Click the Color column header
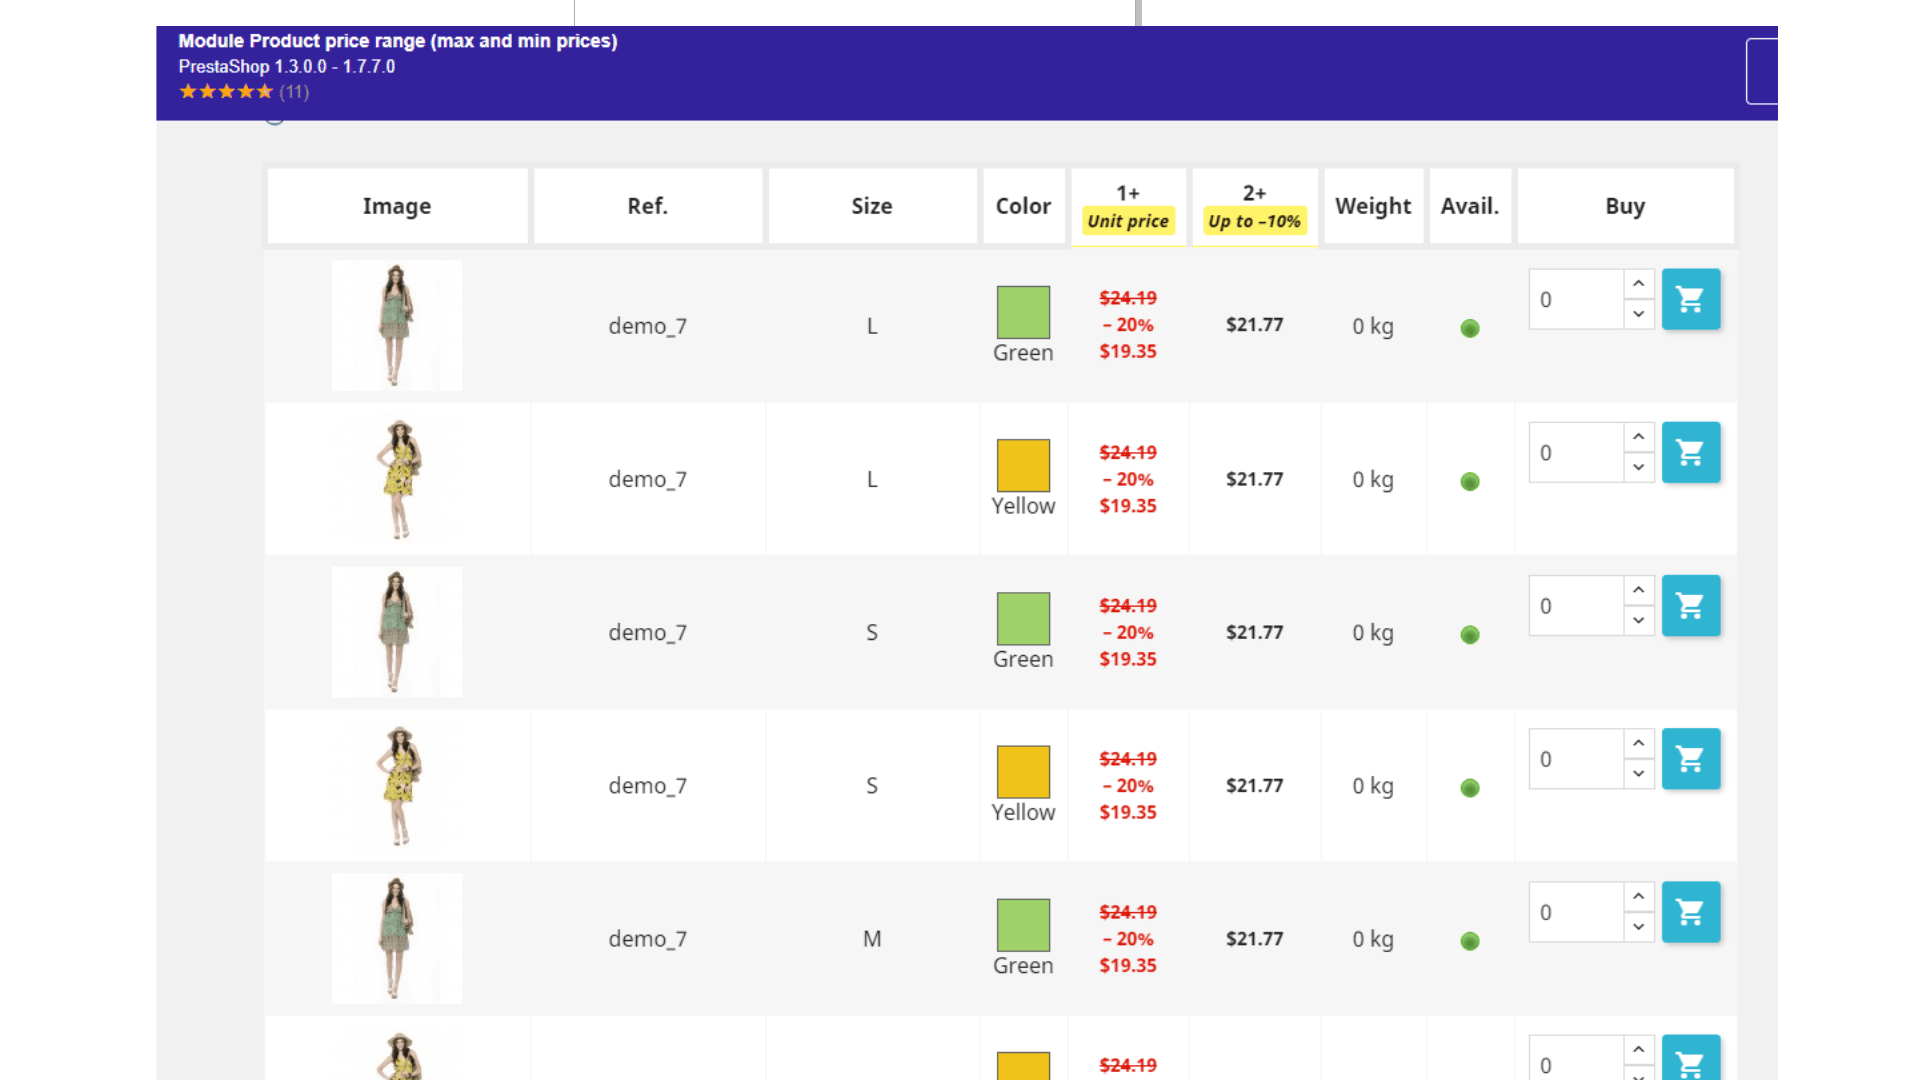 [1023, 206]
